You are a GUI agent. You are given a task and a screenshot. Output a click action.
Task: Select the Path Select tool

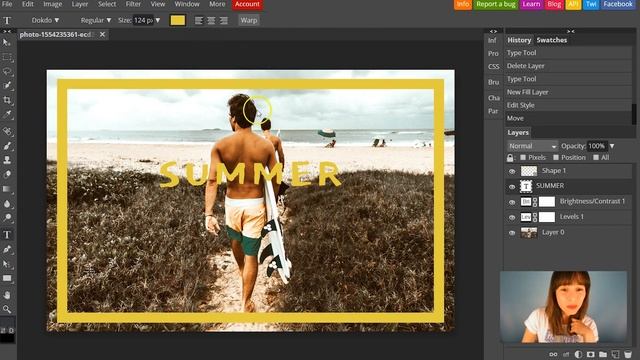[x=7, y=264]
